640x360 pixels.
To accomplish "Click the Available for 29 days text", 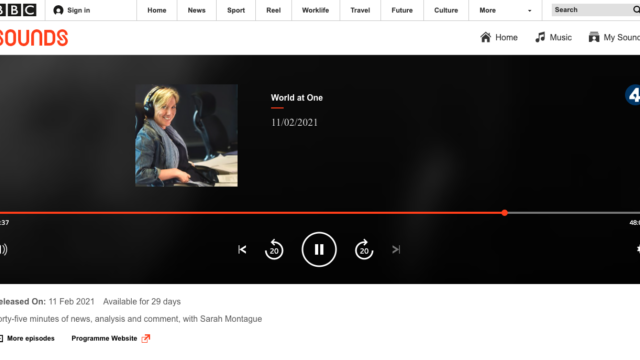I will click(142, 302).
